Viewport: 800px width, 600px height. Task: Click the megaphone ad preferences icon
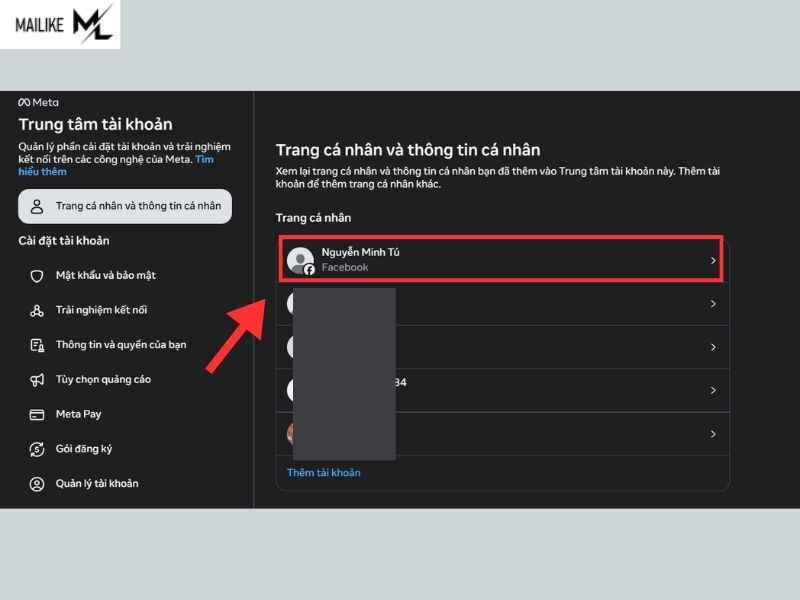tap(37, 380)
